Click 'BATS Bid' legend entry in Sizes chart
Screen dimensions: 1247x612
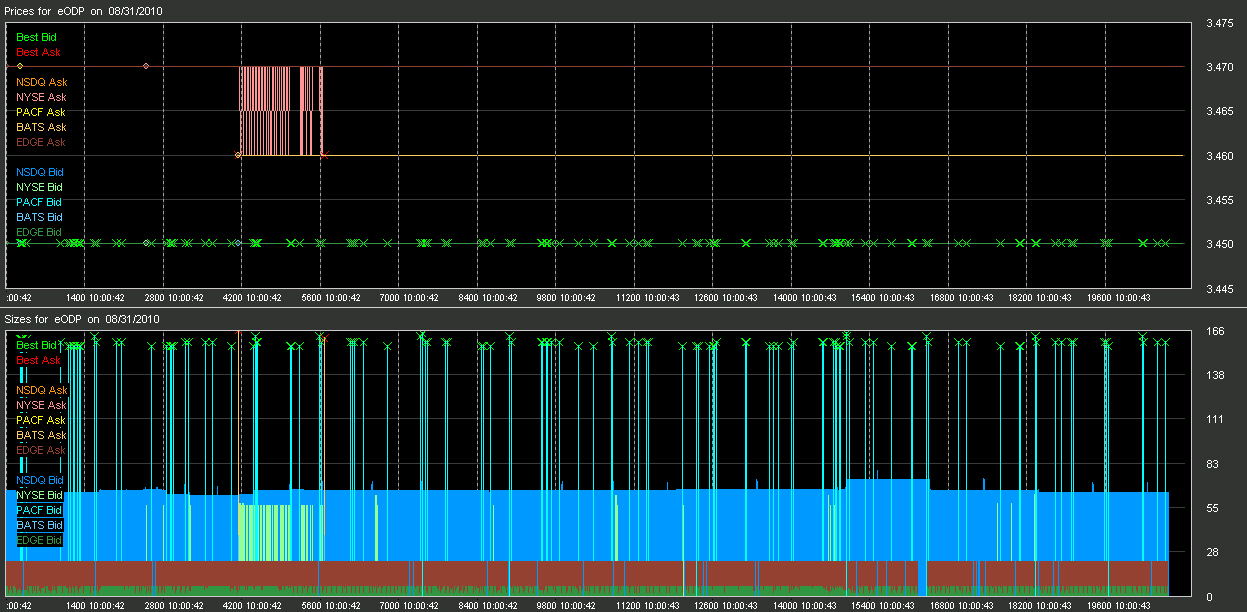[x=39, y=525]
